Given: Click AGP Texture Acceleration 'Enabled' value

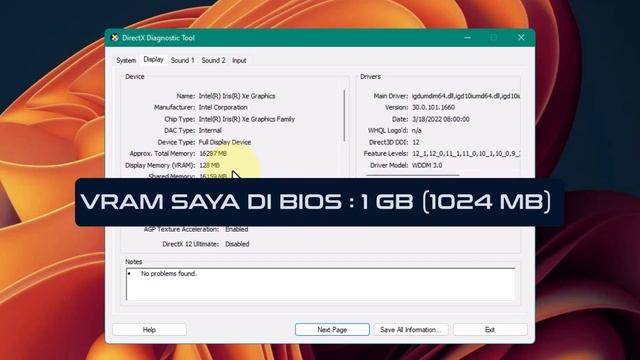Looking at the screenshot, I should (237, 229).
